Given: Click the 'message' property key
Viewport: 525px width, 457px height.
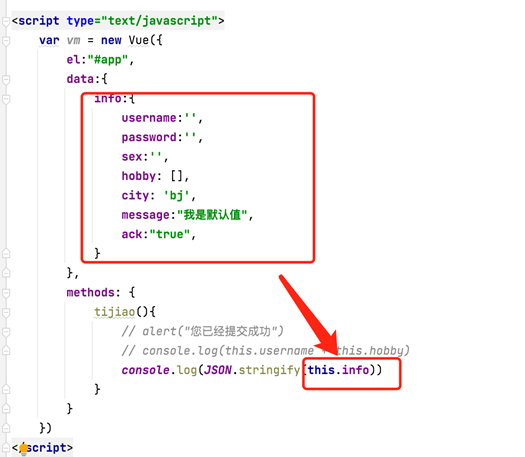Looking at the screenshot, I should tap(146, 215).
